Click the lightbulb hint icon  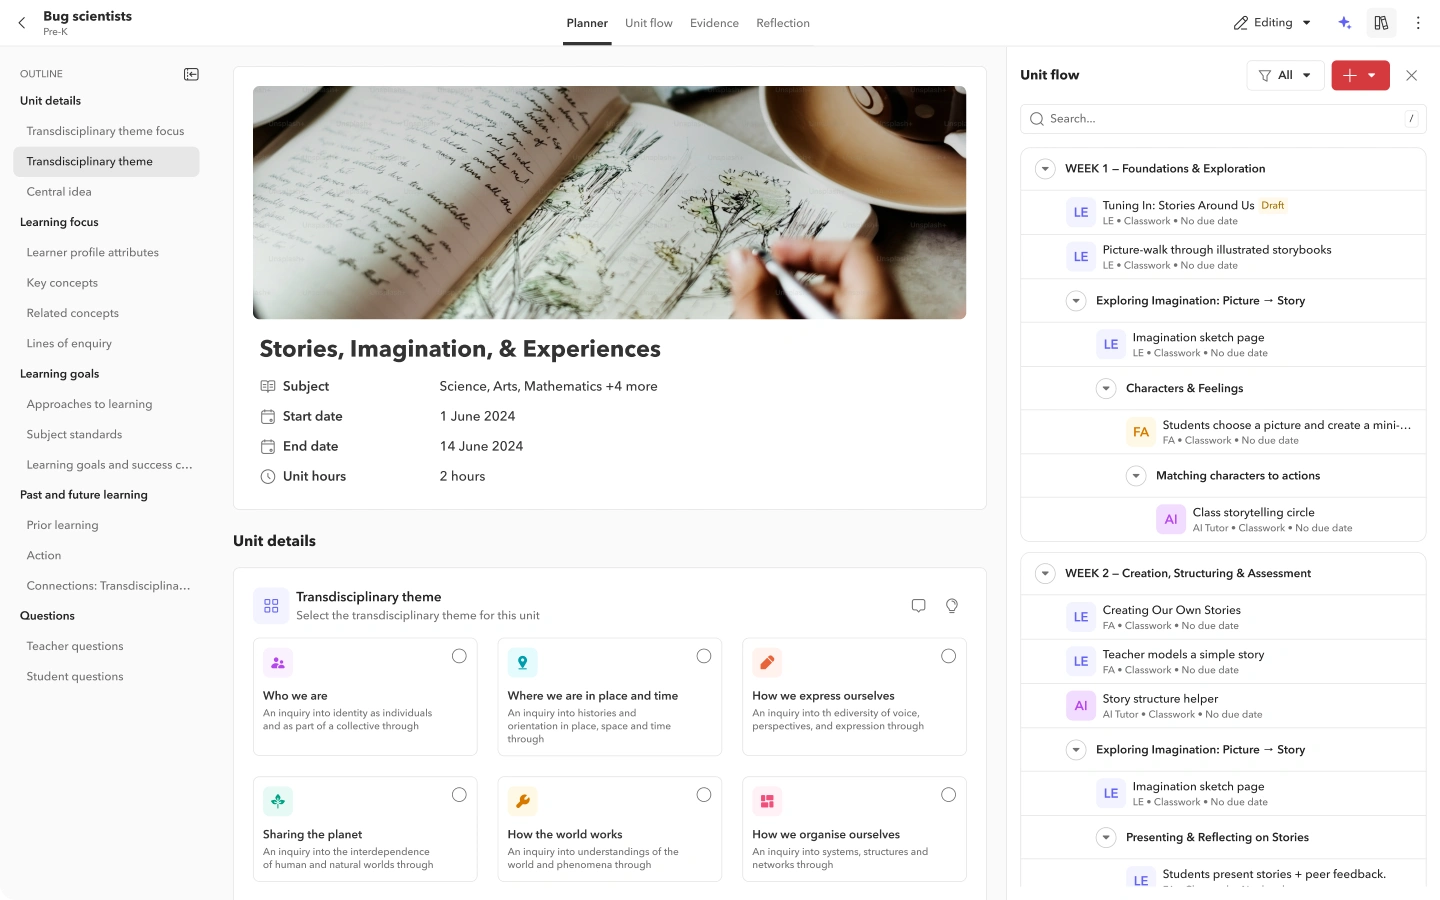point(951,606)
